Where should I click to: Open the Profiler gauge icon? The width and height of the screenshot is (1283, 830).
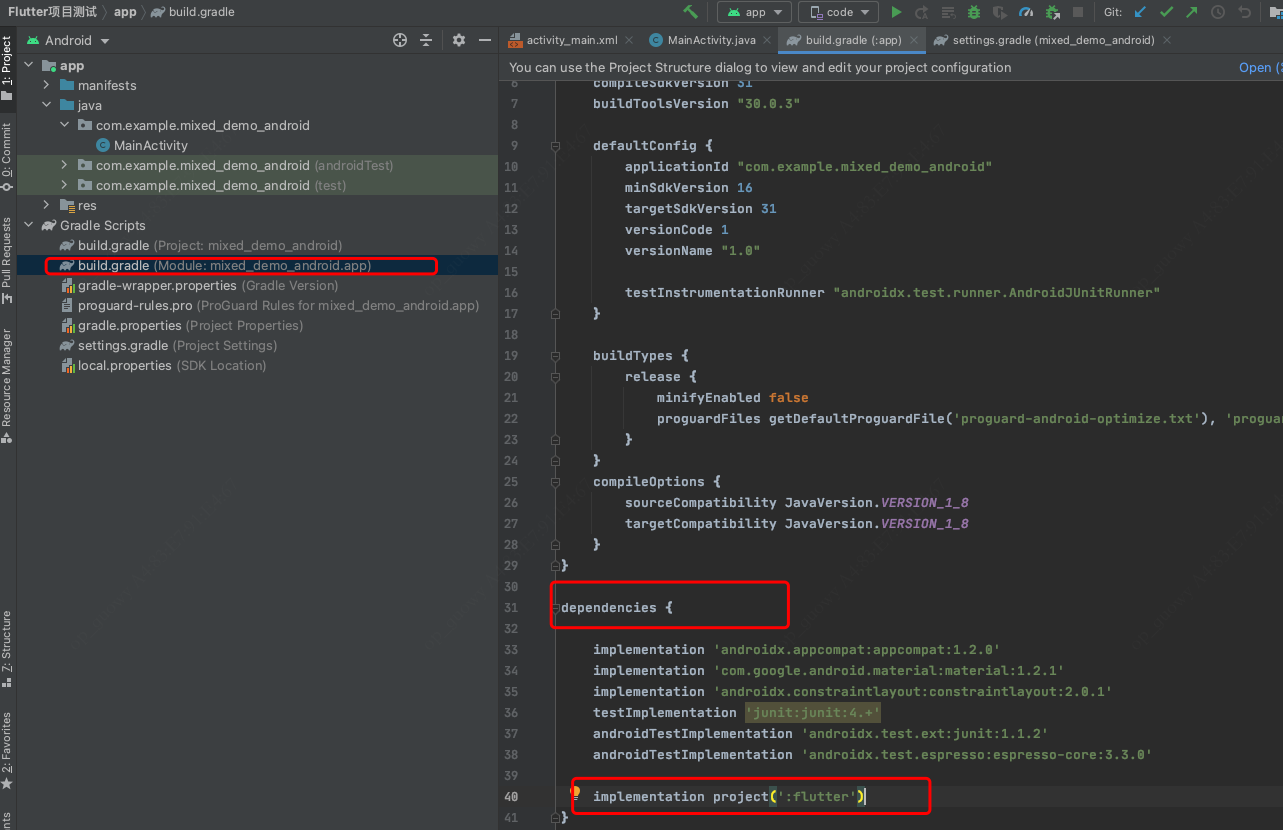point(1026,12)
